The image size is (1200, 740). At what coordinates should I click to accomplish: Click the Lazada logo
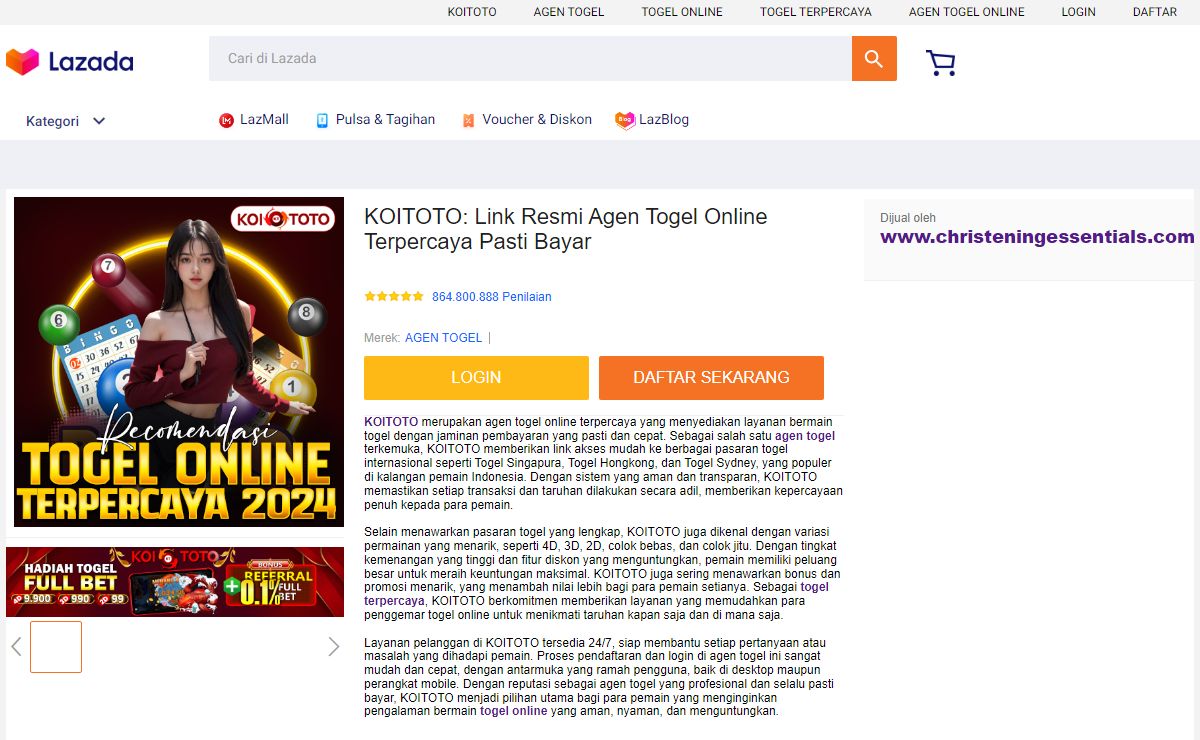coord(69,62)
